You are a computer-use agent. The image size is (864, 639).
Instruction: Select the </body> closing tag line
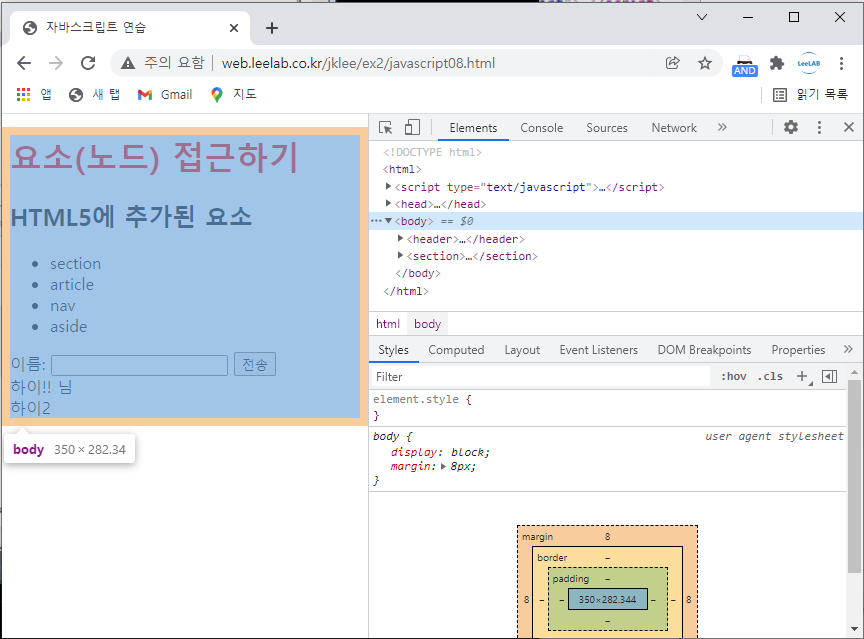tap(418, 273)
